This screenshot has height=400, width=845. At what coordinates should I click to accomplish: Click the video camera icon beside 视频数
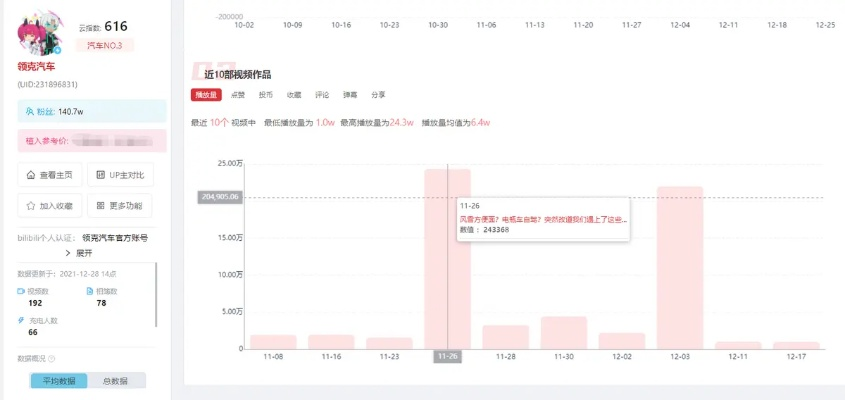coord(21,291)
